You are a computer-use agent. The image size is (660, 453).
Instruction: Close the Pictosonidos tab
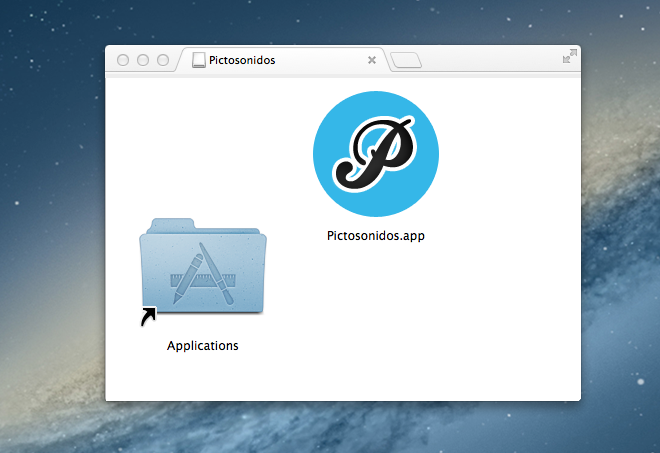coord(372,60)
